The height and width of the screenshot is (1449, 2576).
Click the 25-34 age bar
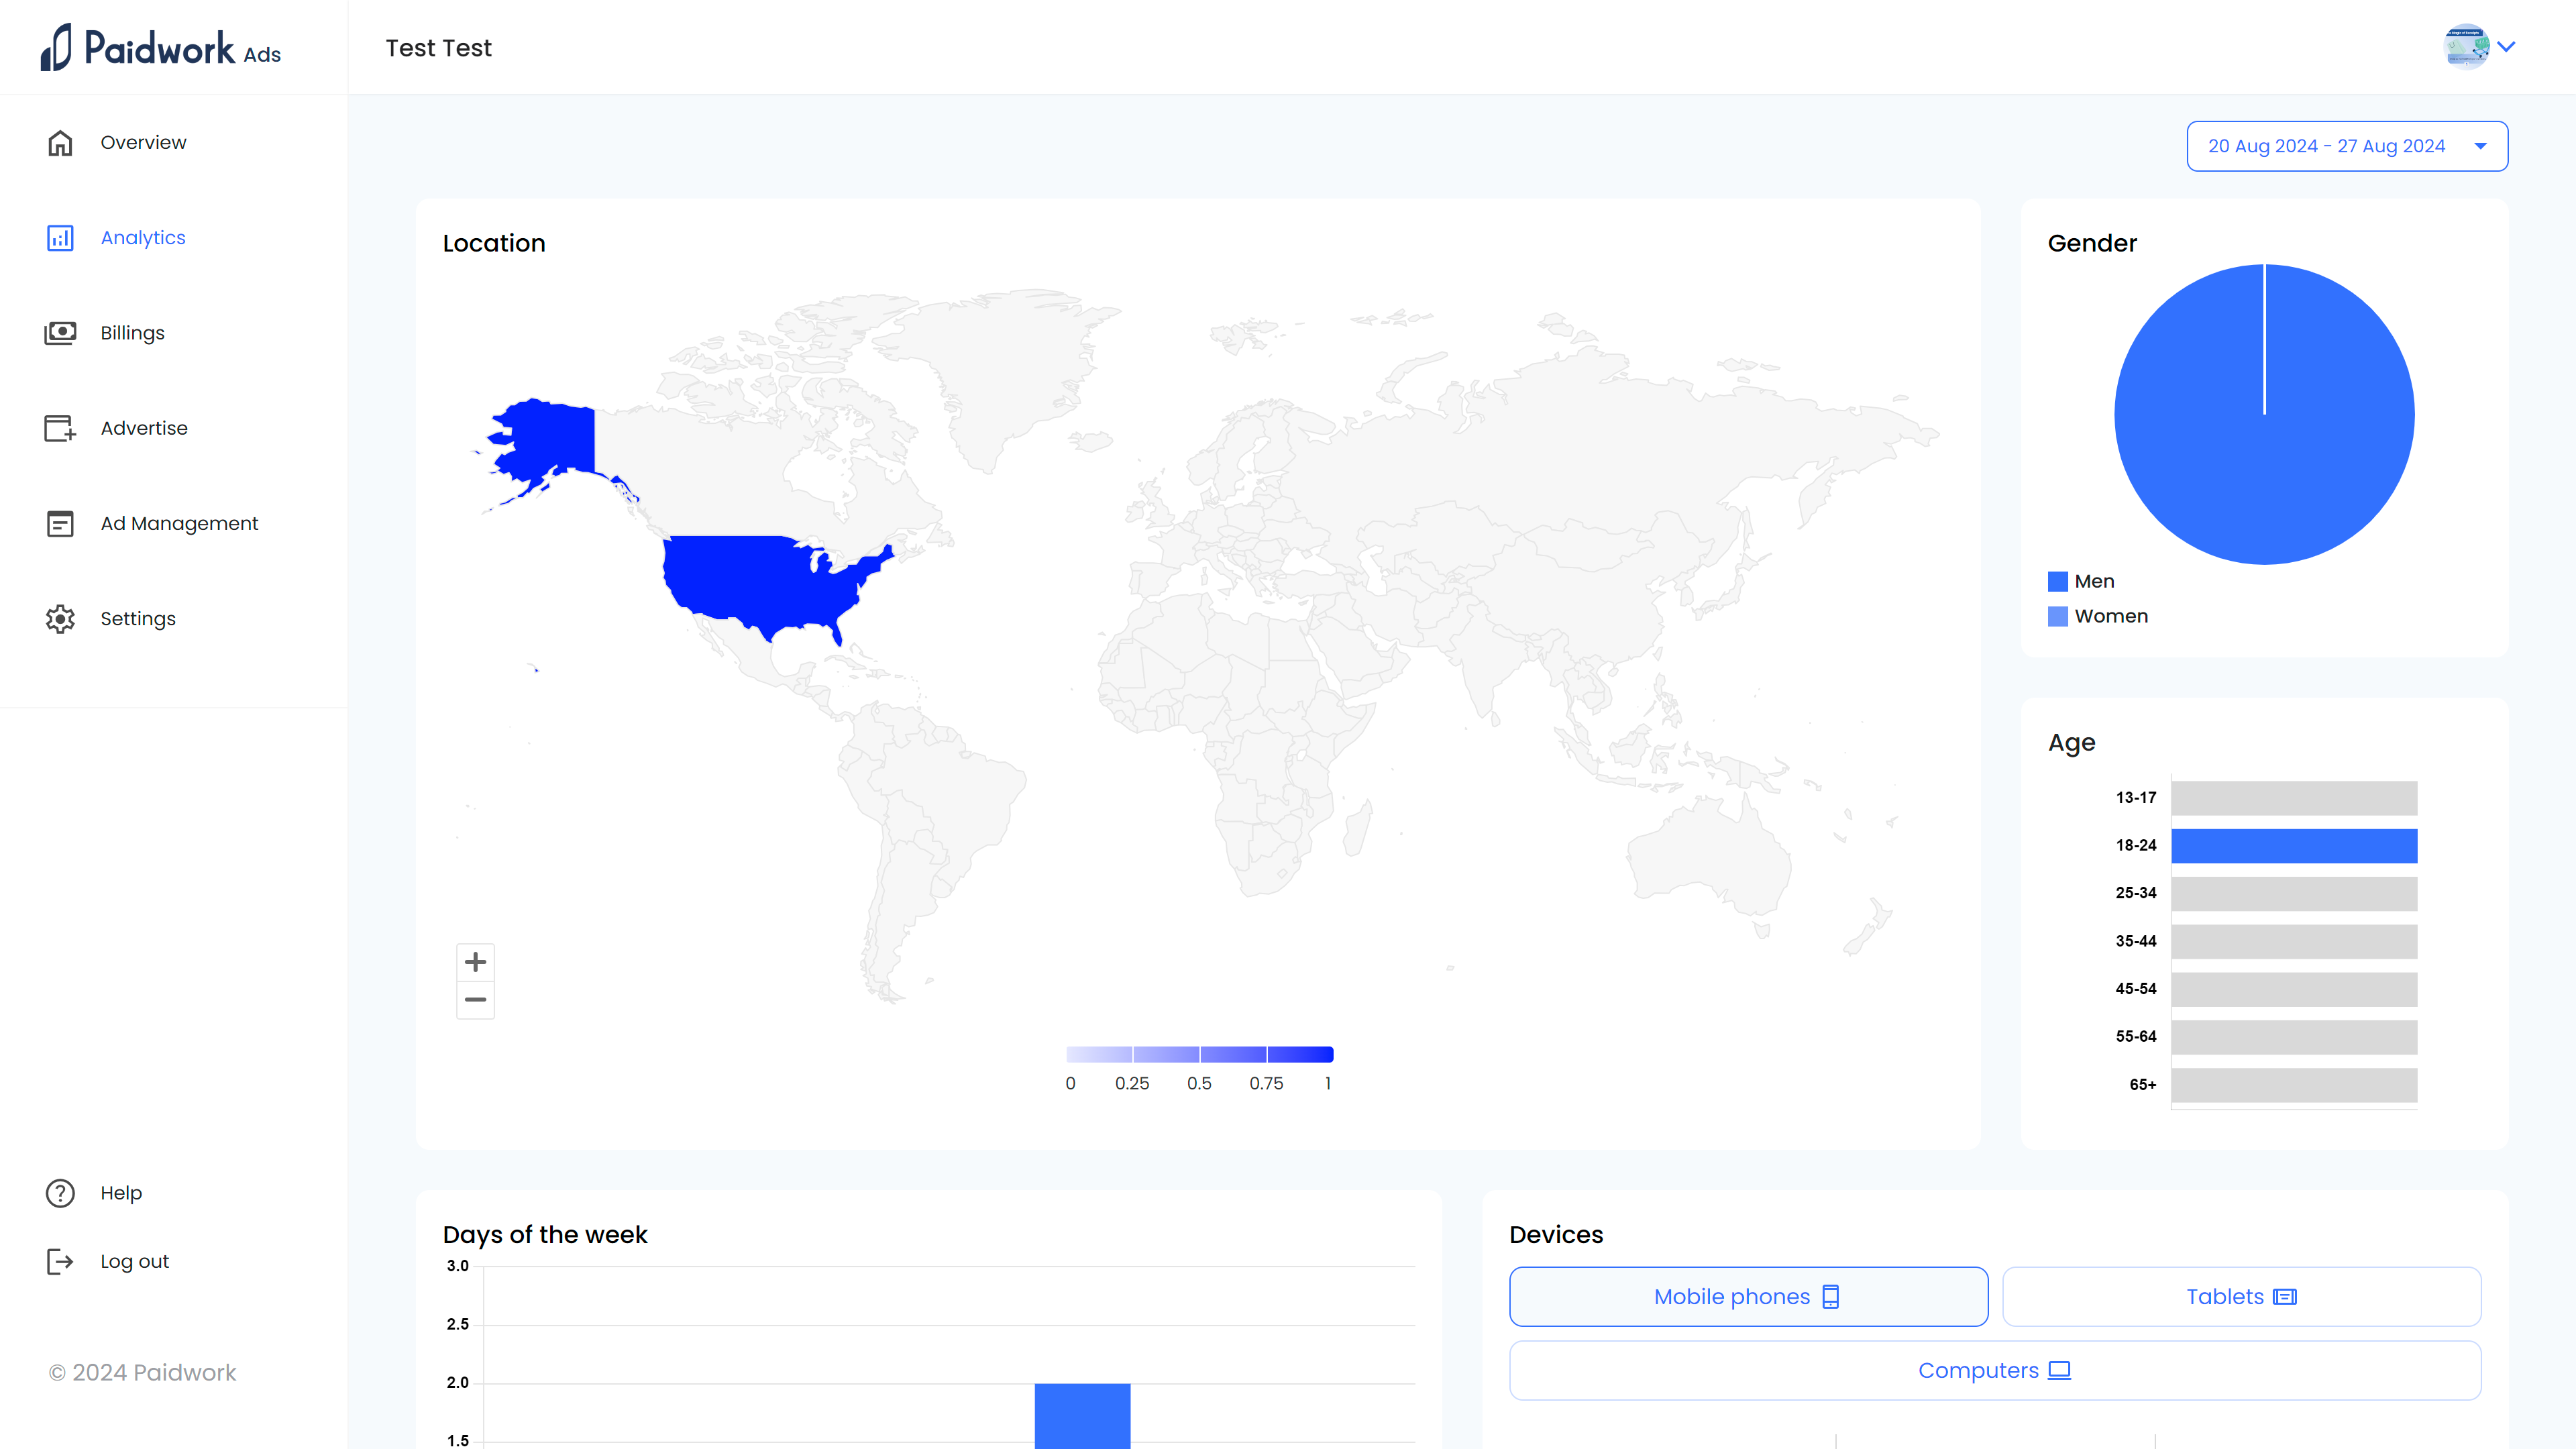coord(2294,893)
